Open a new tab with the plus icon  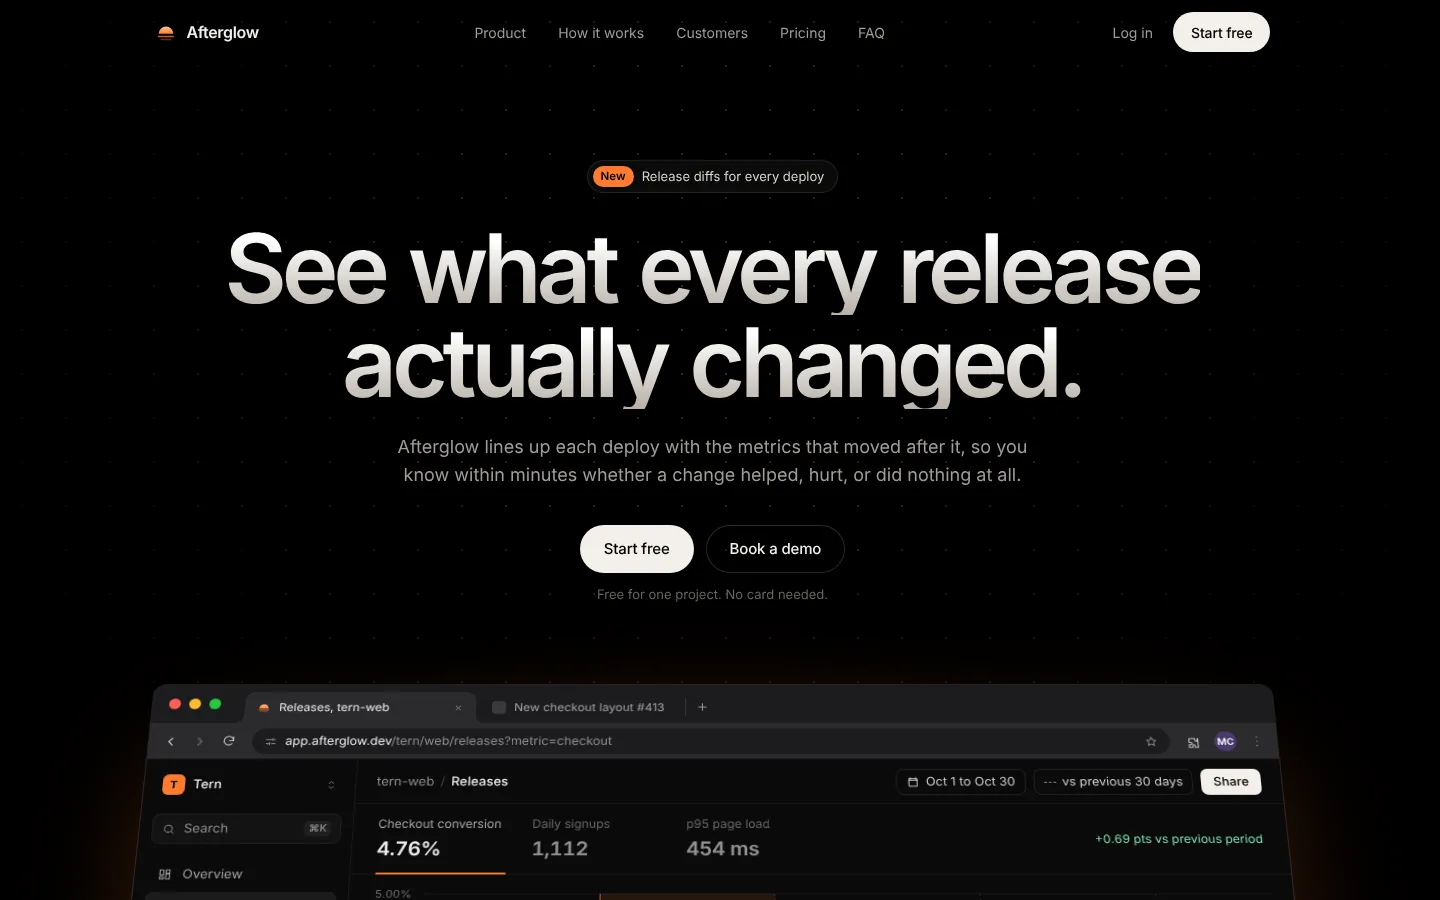pos(702,707)
